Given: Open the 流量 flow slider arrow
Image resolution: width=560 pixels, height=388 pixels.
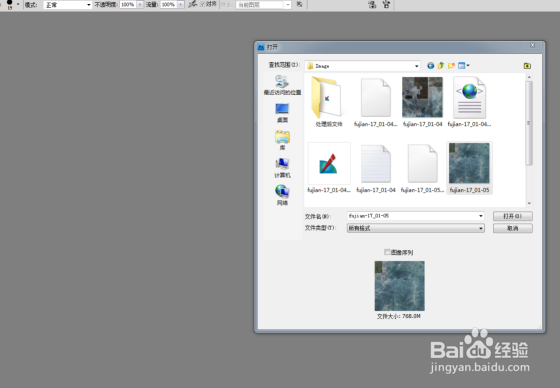Looking at the screenshot, I should tap(181, 5).
